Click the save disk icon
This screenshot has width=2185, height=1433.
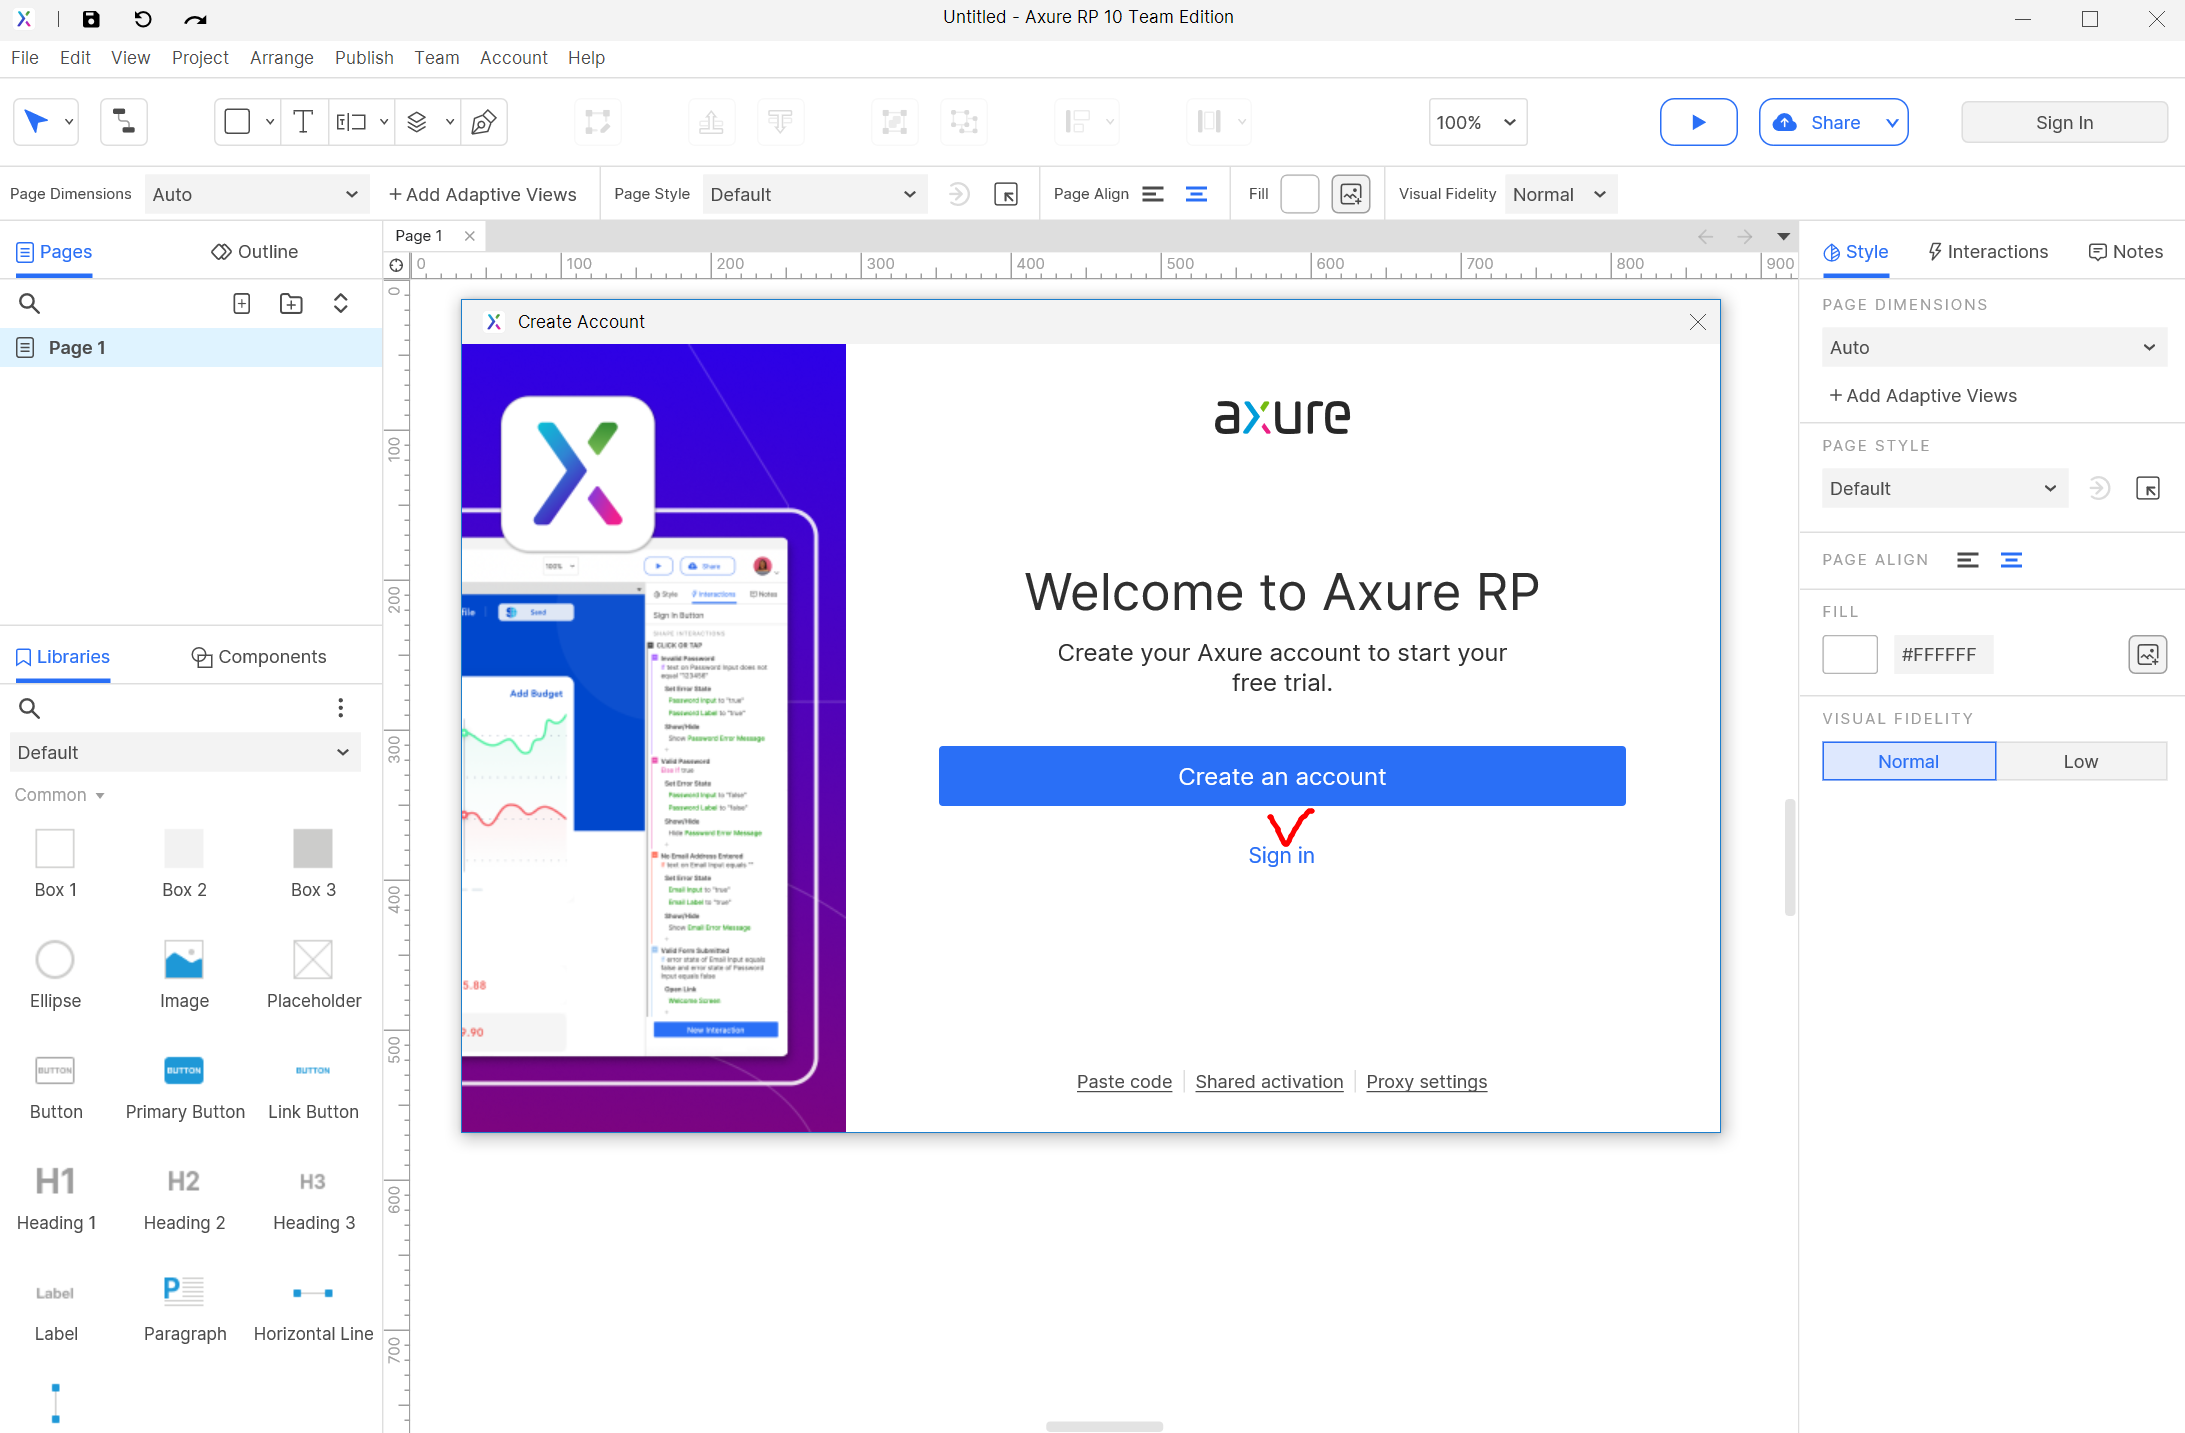91,19
